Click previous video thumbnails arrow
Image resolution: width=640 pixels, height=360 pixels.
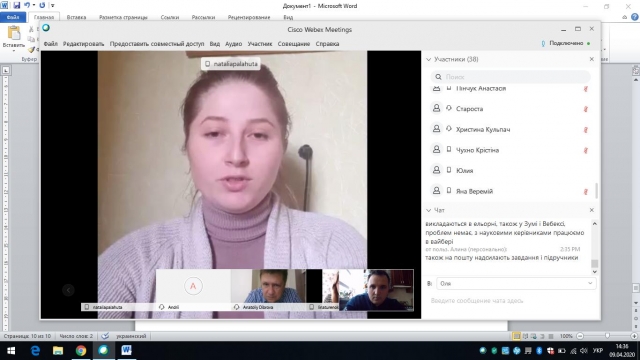(x=68, y=290)
